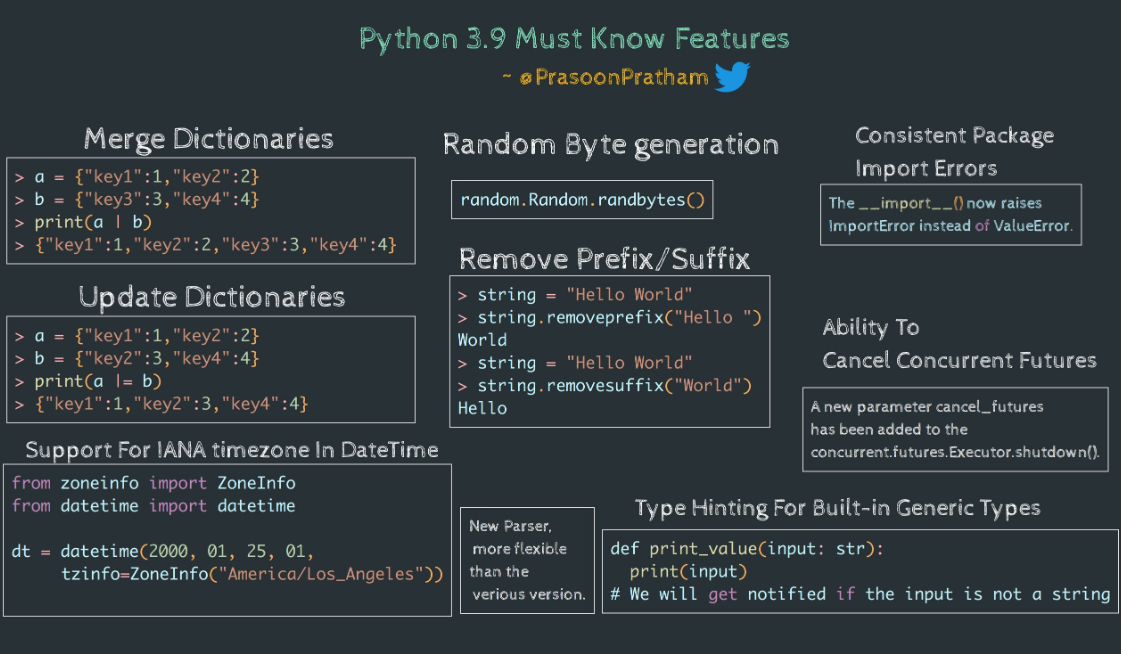The image size is (1121, 654).
Task: Open the @PrasoonPratham handle link
Action: point(613,78)
